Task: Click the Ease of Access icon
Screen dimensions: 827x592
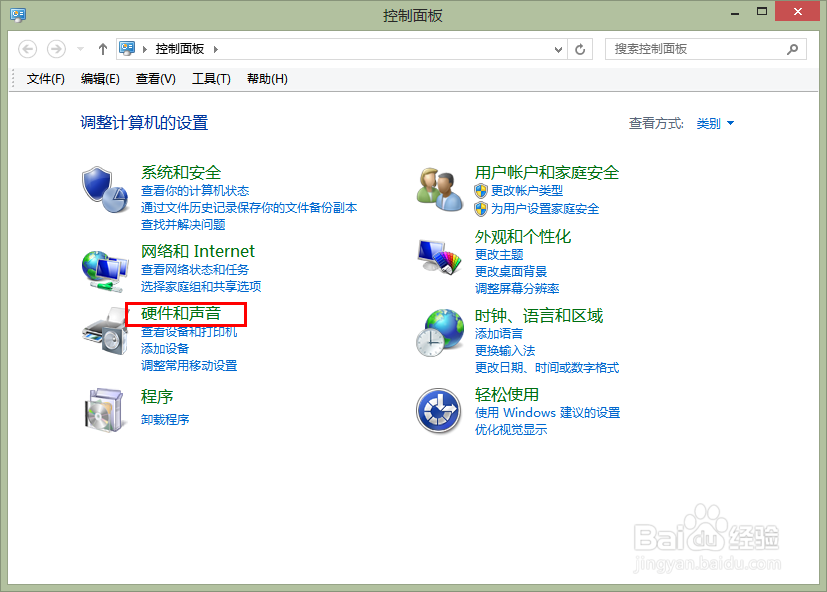Action: (439, 410)
